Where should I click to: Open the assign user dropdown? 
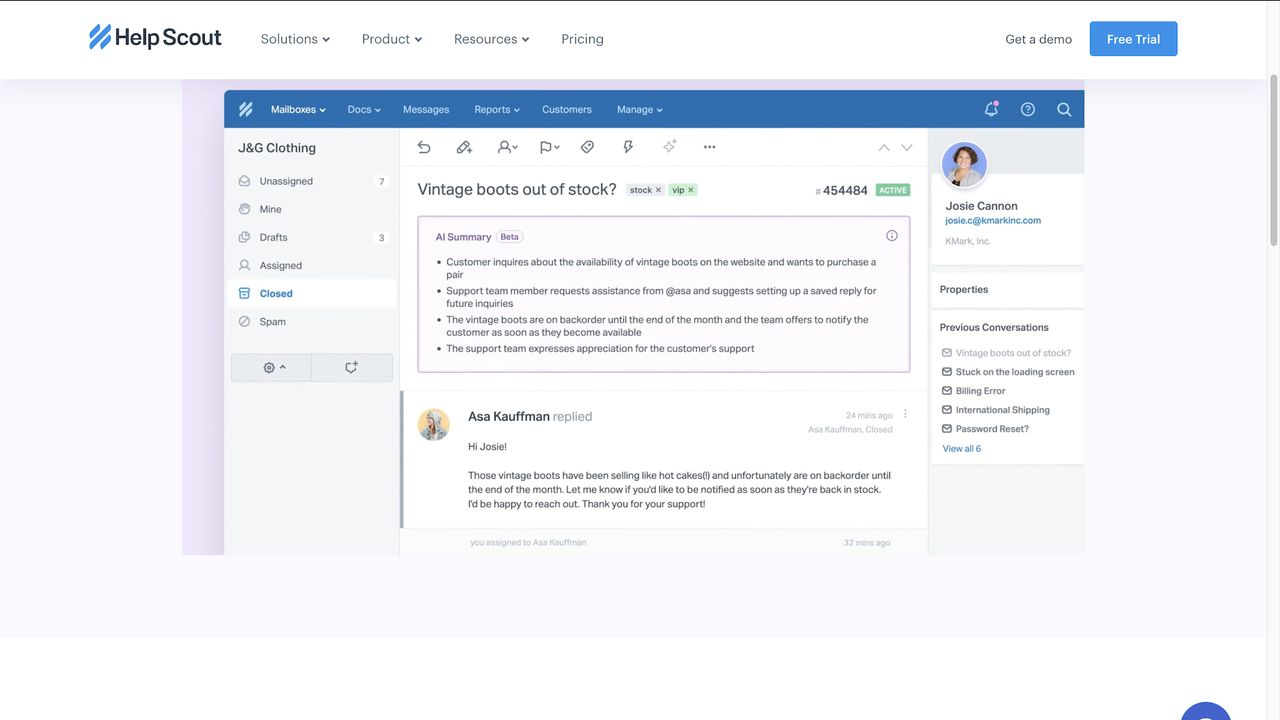coord(507,147)
